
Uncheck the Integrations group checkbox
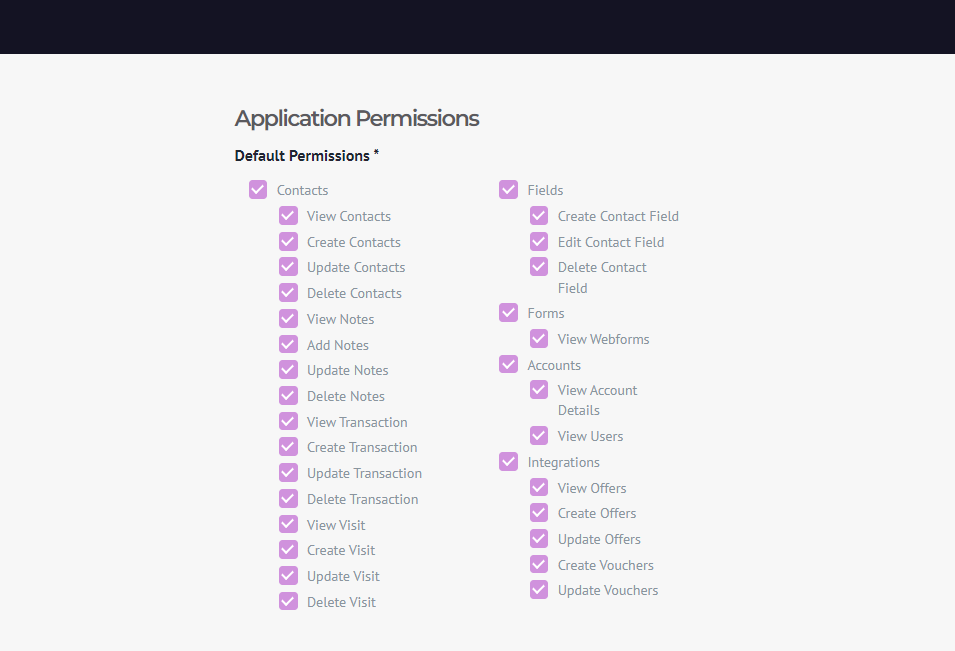point(508,462)
